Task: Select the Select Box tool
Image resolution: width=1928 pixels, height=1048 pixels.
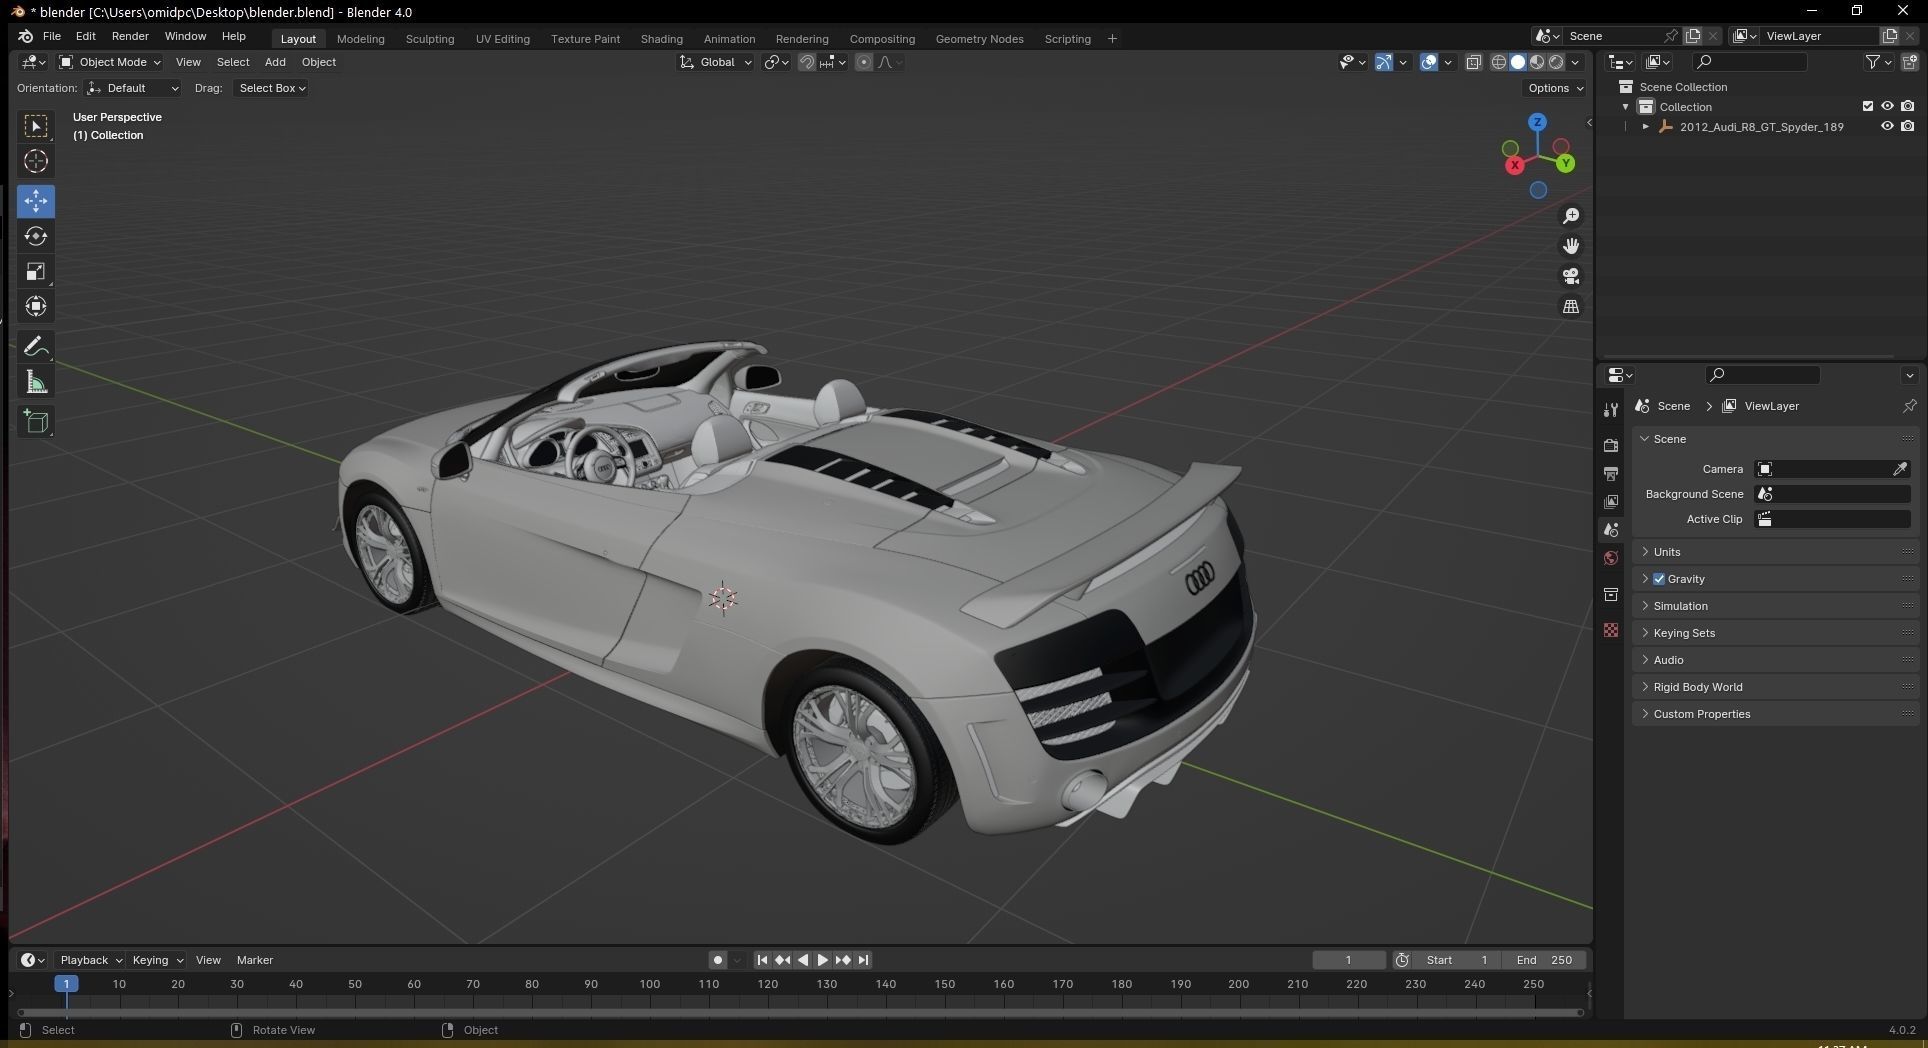Action: (x=36, y=126)
